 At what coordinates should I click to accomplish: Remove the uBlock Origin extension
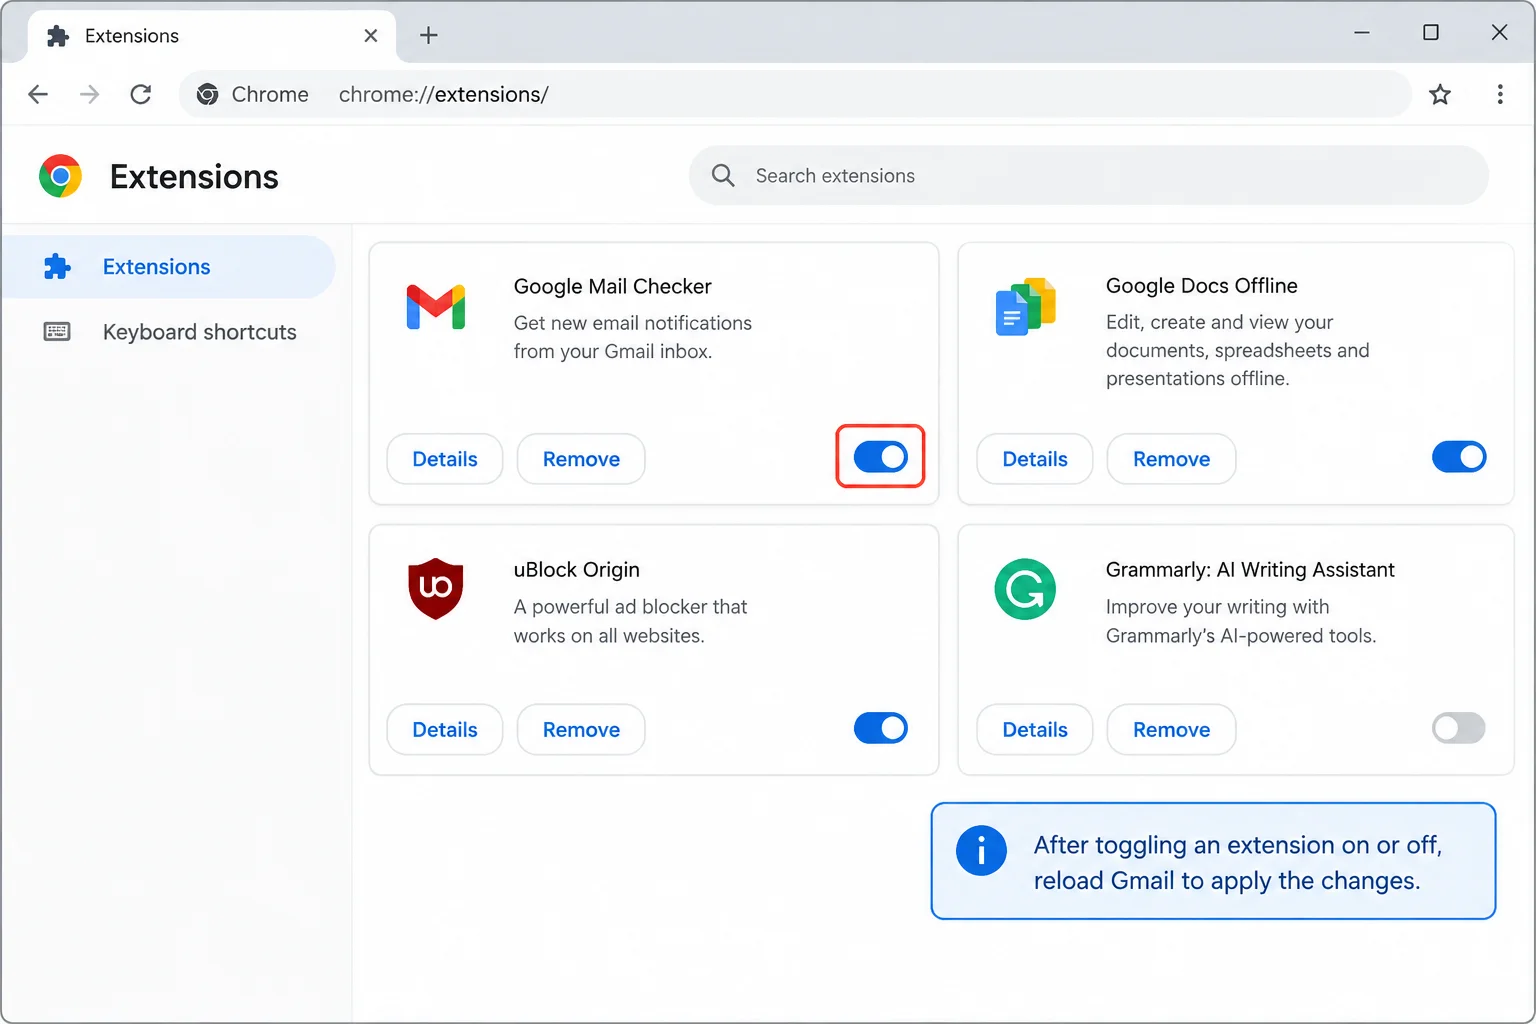click(x=581, y=730)
